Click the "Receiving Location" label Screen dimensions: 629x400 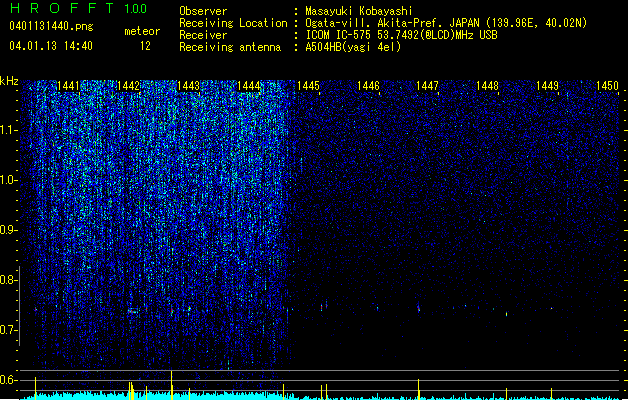coord(233,23)
